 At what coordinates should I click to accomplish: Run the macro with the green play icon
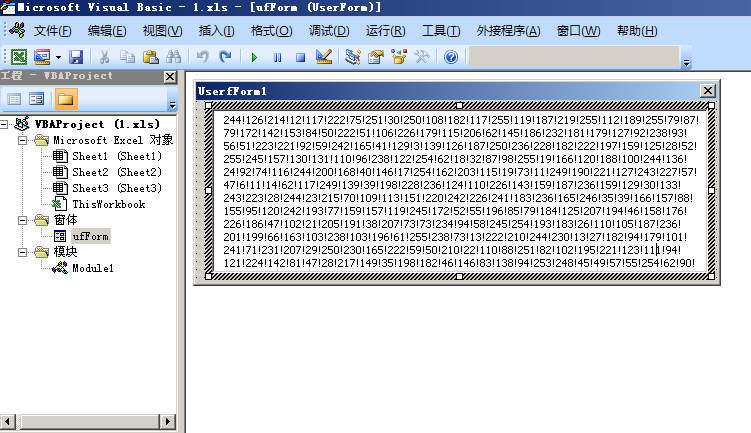pyautogui.click(x=254, y=58)
